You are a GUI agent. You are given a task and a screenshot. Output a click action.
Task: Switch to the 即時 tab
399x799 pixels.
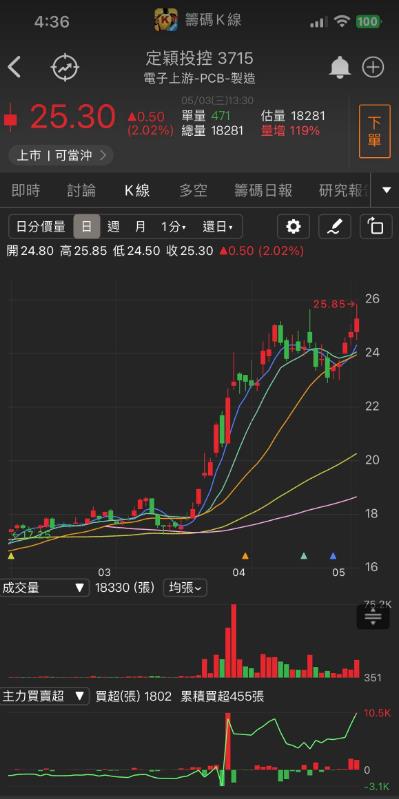coord(25,191)
